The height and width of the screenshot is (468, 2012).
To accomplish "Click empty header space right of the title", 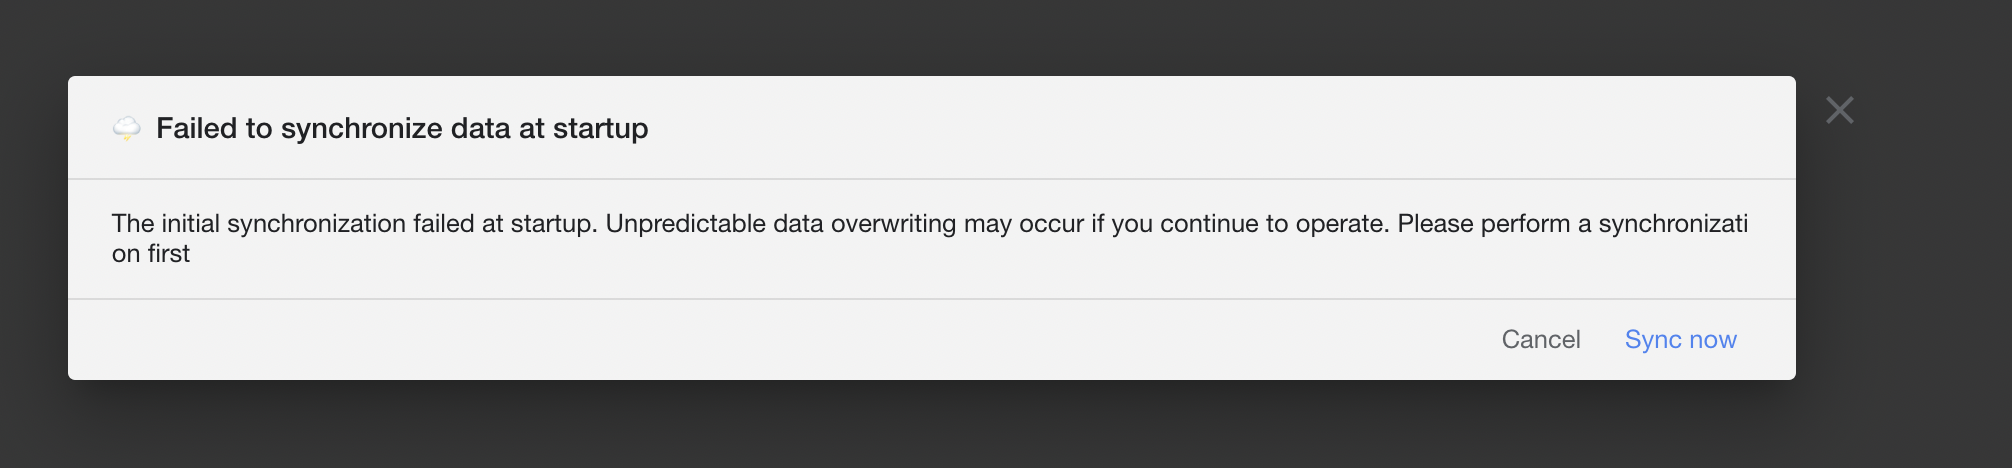I will coord(1200,128).
